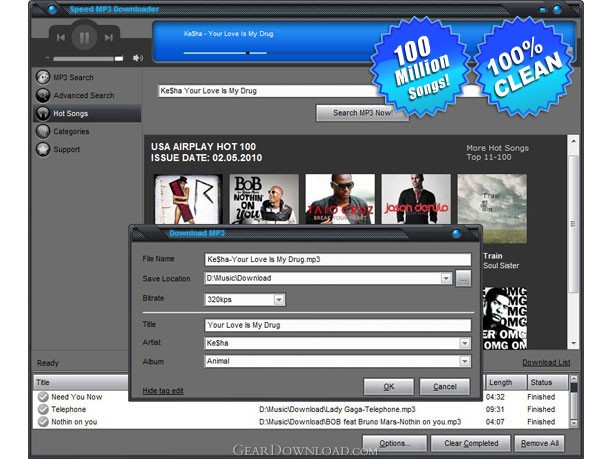Select the Train Soul Sister cover

click(492, 209)
